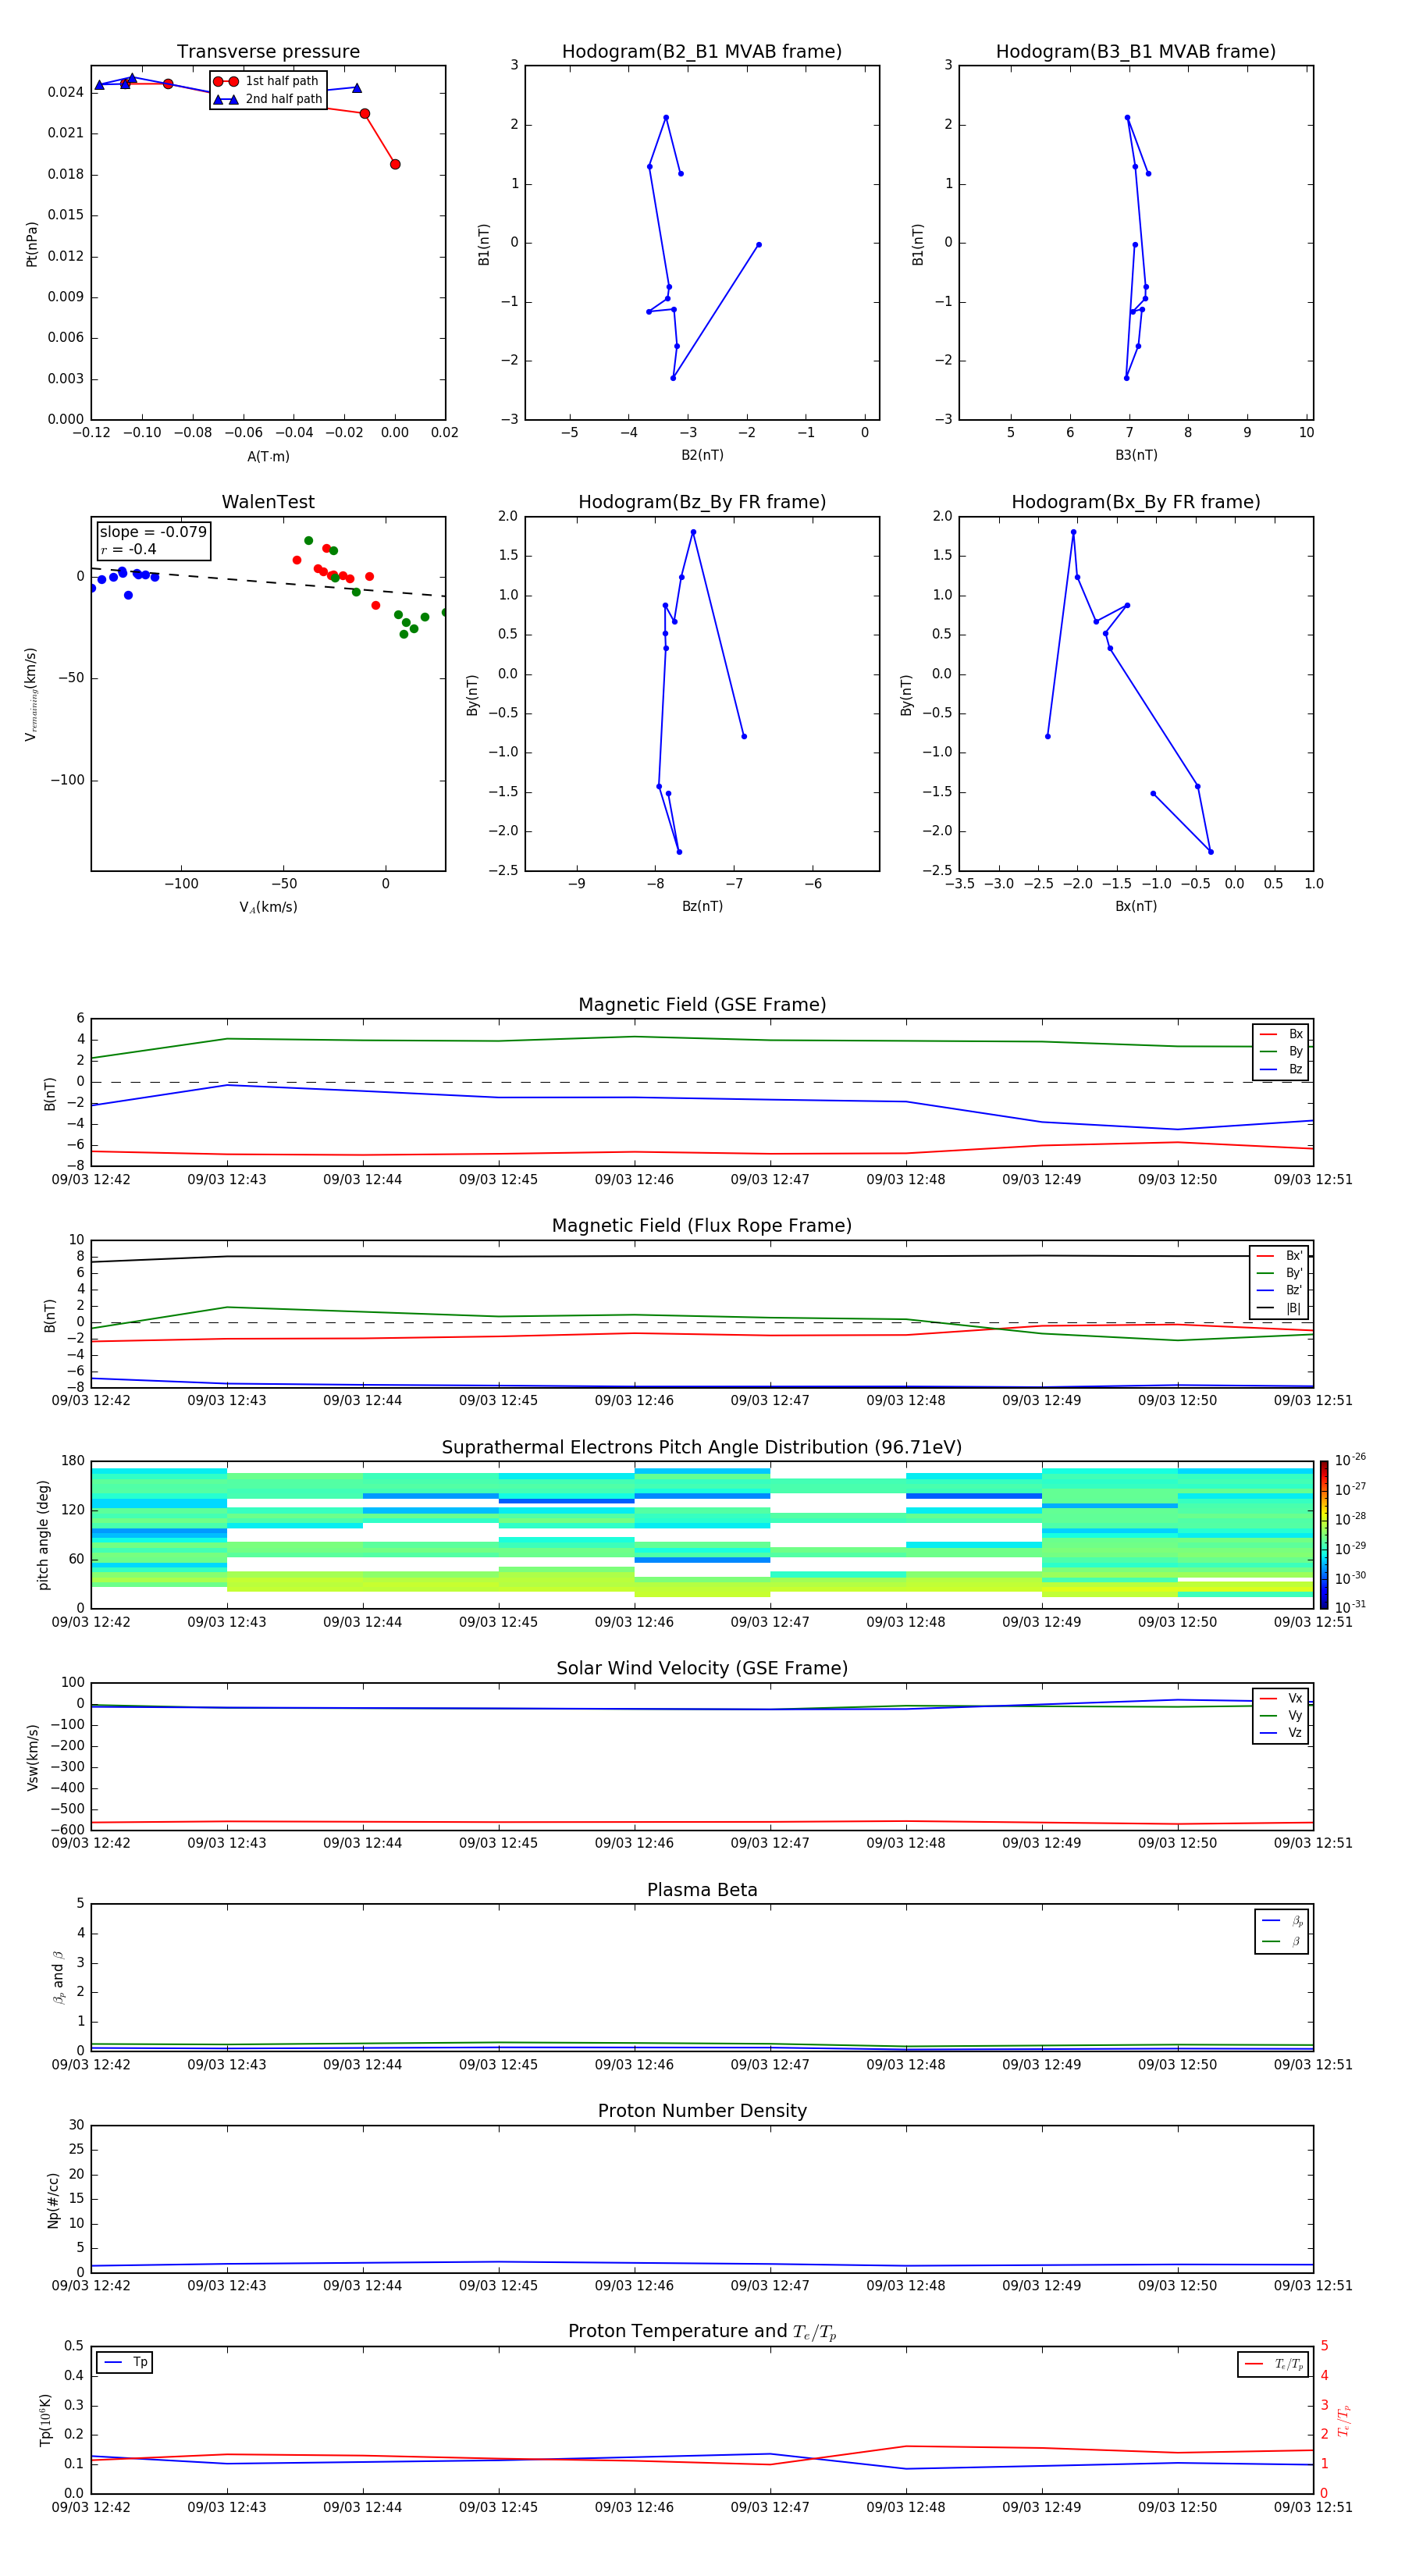Screen dimensions: 1405x2576
Task: Select By' in the Flux Rope legend
Action: (1279, 1273)
